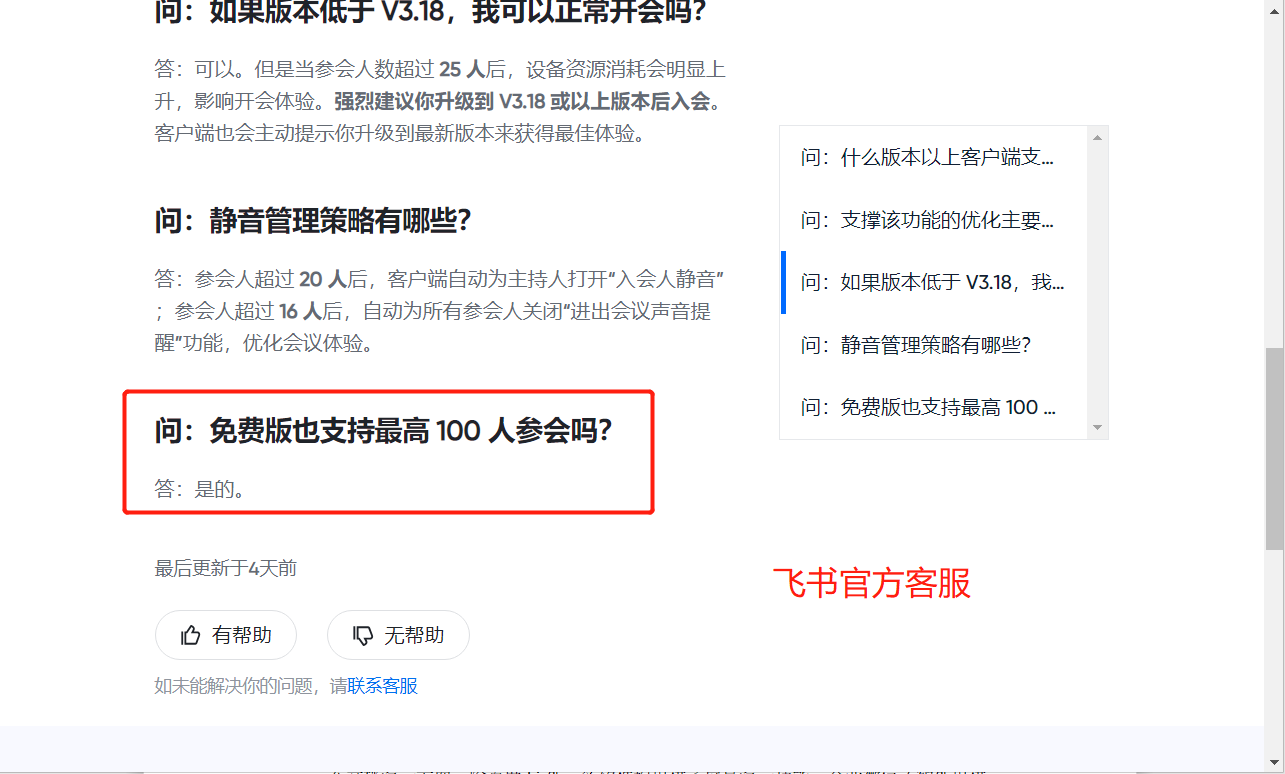Screen dimensions: 1285x774
Task: Click the answer text 答:是的。
Action: tap(200, 489)
